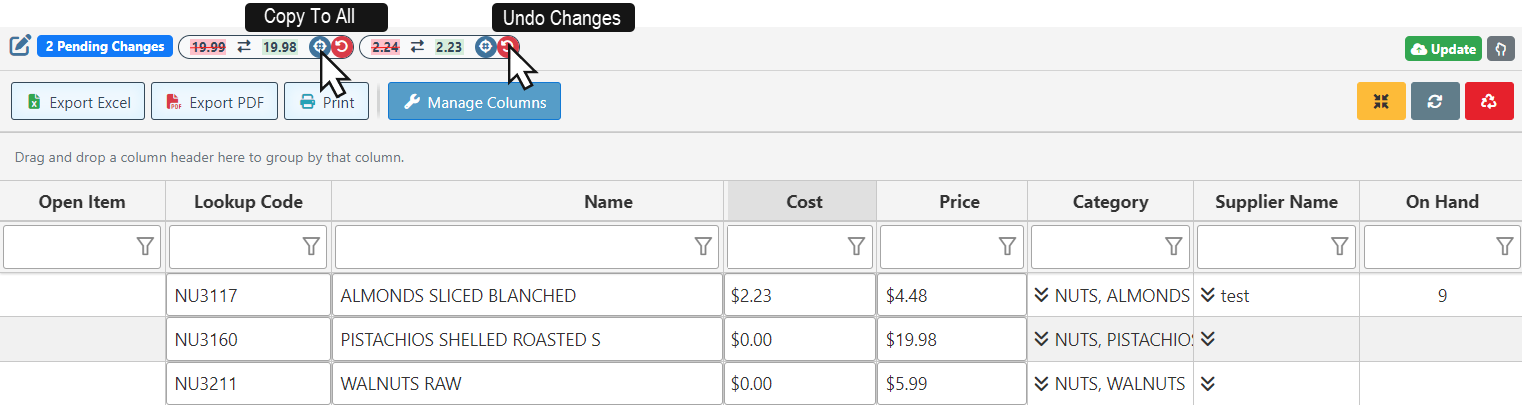This screenshot has width=1522, height=405.
Task: Click the edit pencil icon beside Pending Changes
Action: (20, 46)
